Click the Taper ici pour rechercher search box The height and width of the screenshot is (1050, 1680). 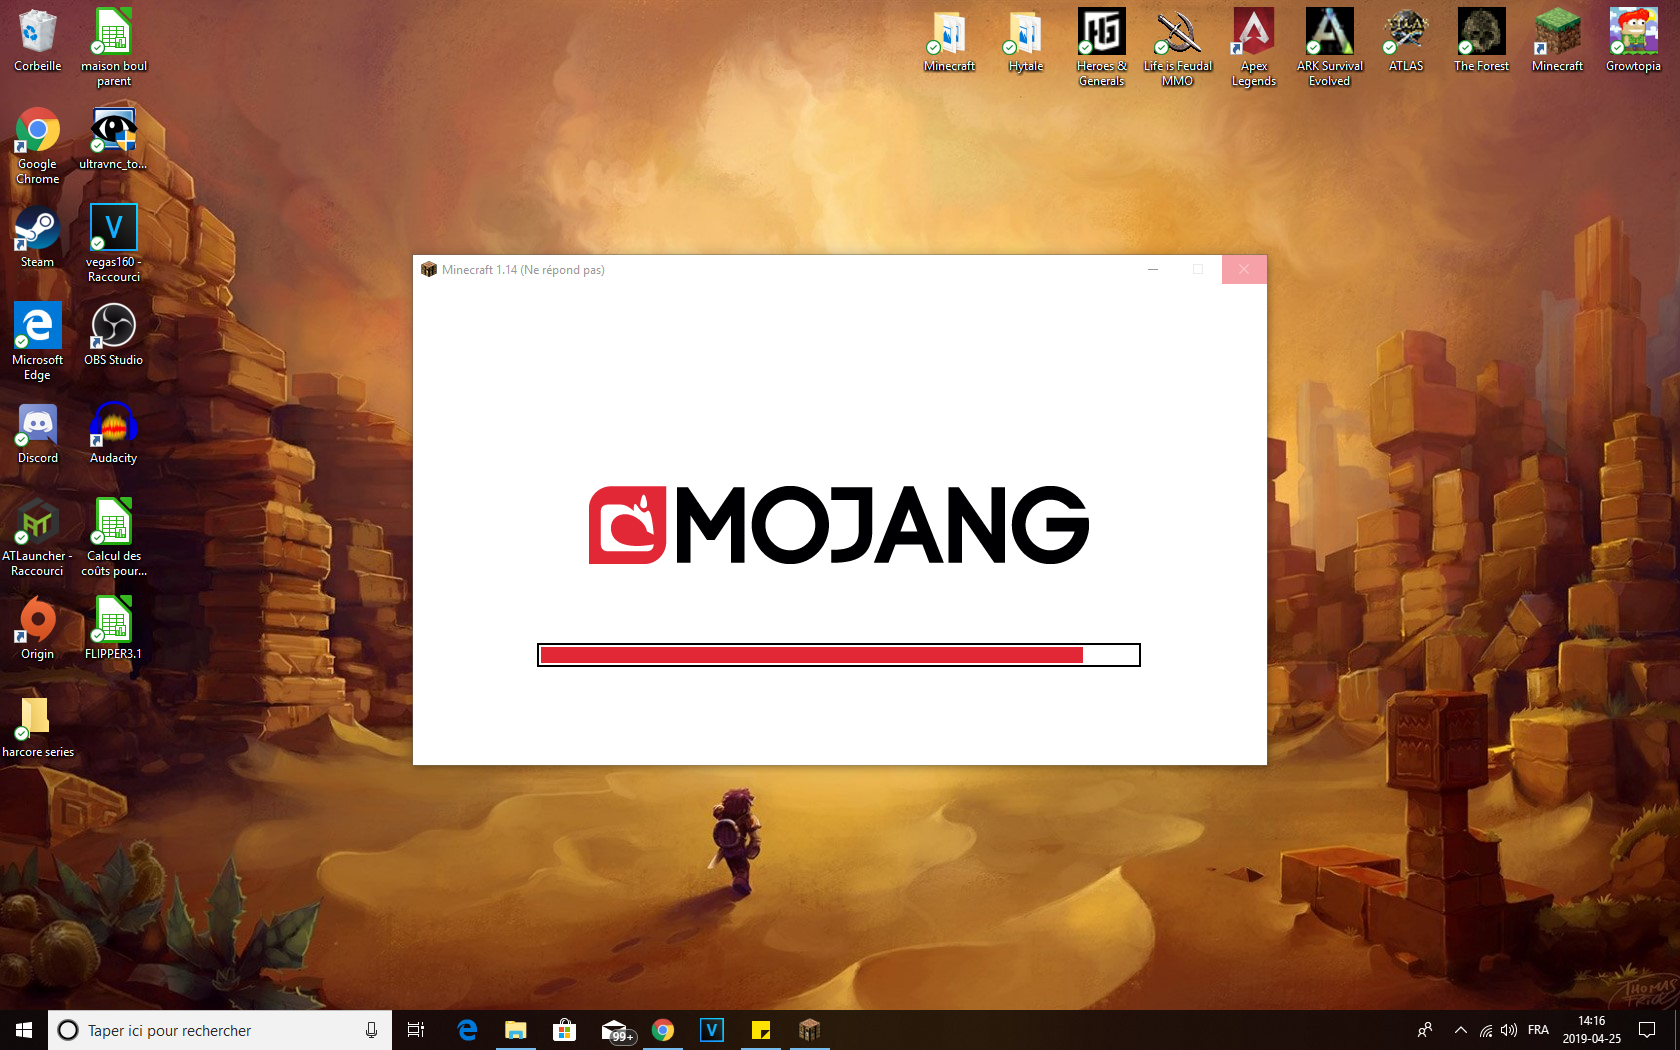pyautogui.click(x=220, y=1030)
